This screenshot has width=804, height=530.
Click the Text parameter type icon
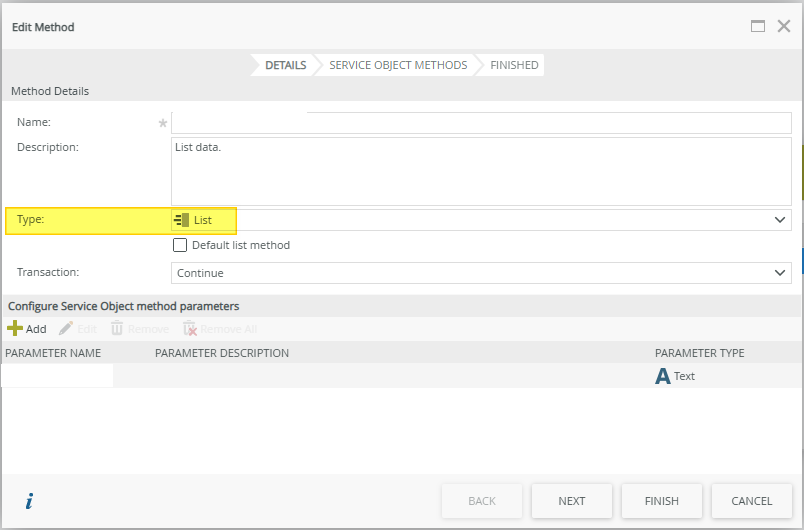pos(662,376)
